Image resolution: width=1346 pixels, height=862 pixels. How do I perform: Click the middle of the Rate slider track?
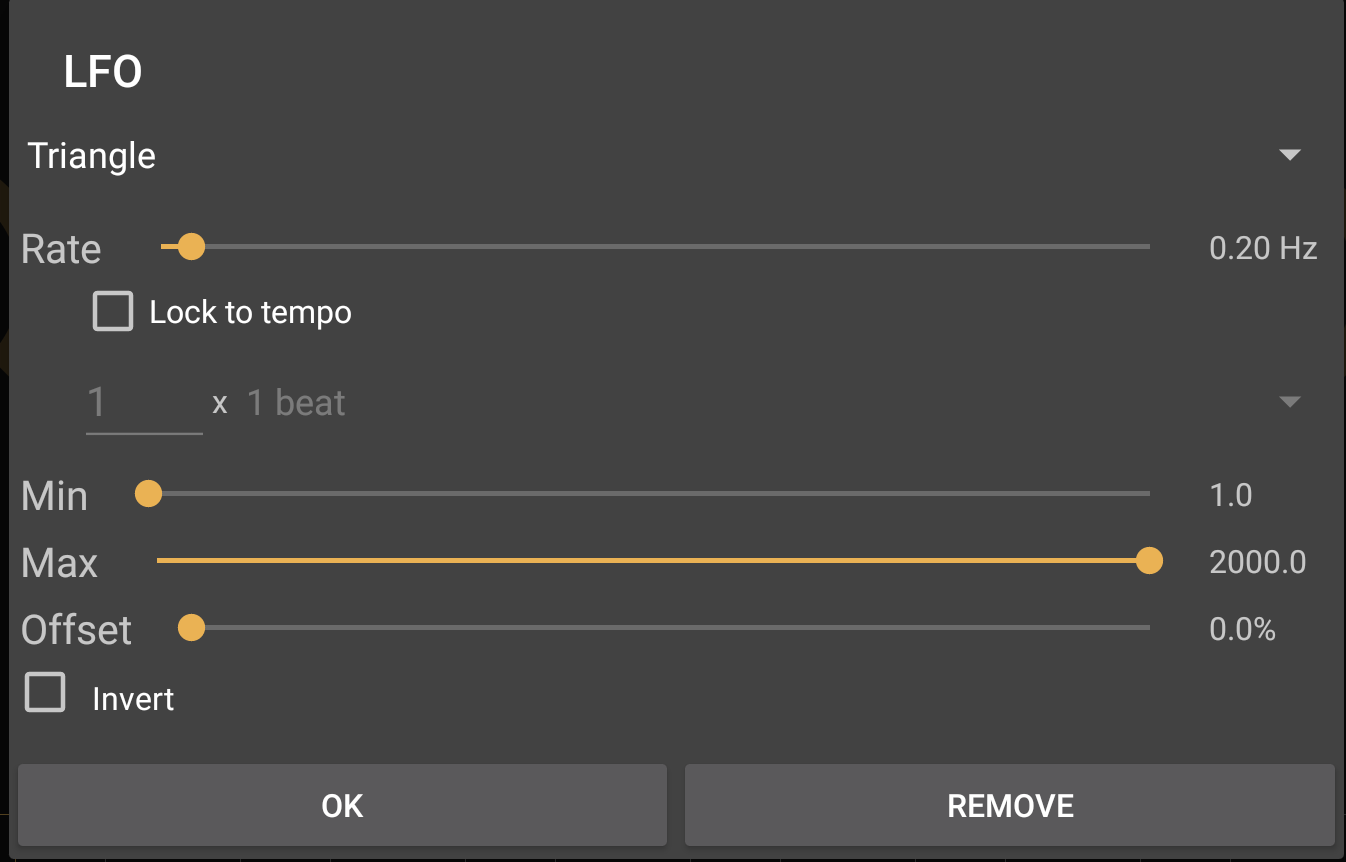tap(655, 246)
